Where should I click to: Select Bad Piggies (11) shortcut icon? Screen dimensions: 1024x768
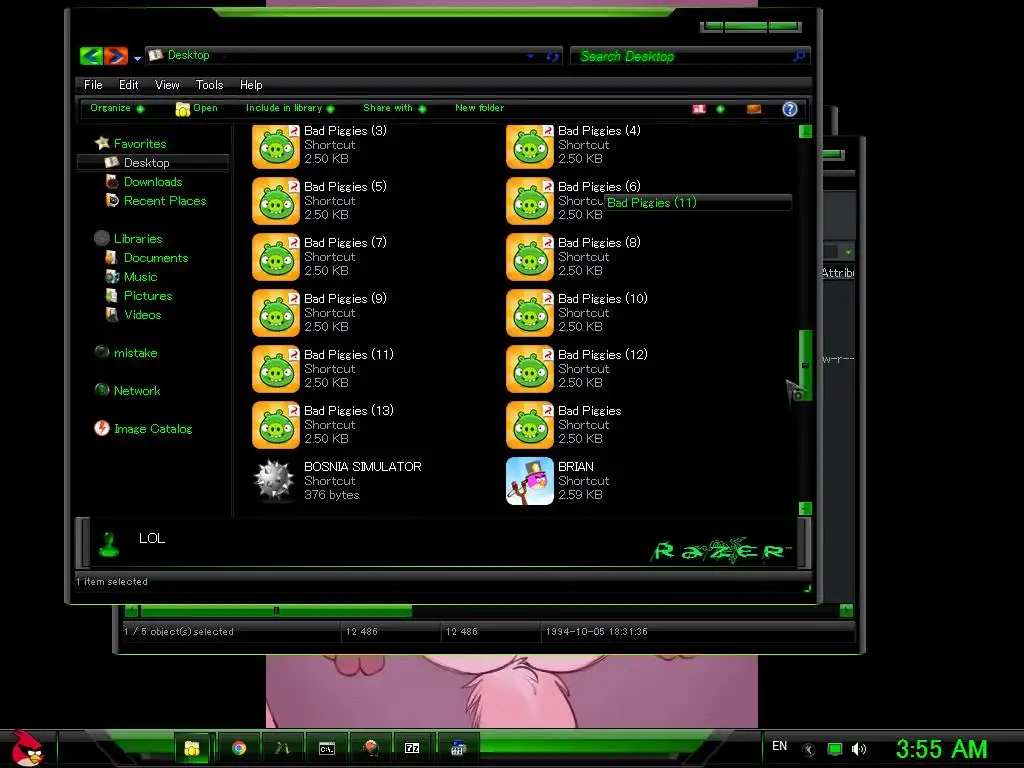pos(276,370)
